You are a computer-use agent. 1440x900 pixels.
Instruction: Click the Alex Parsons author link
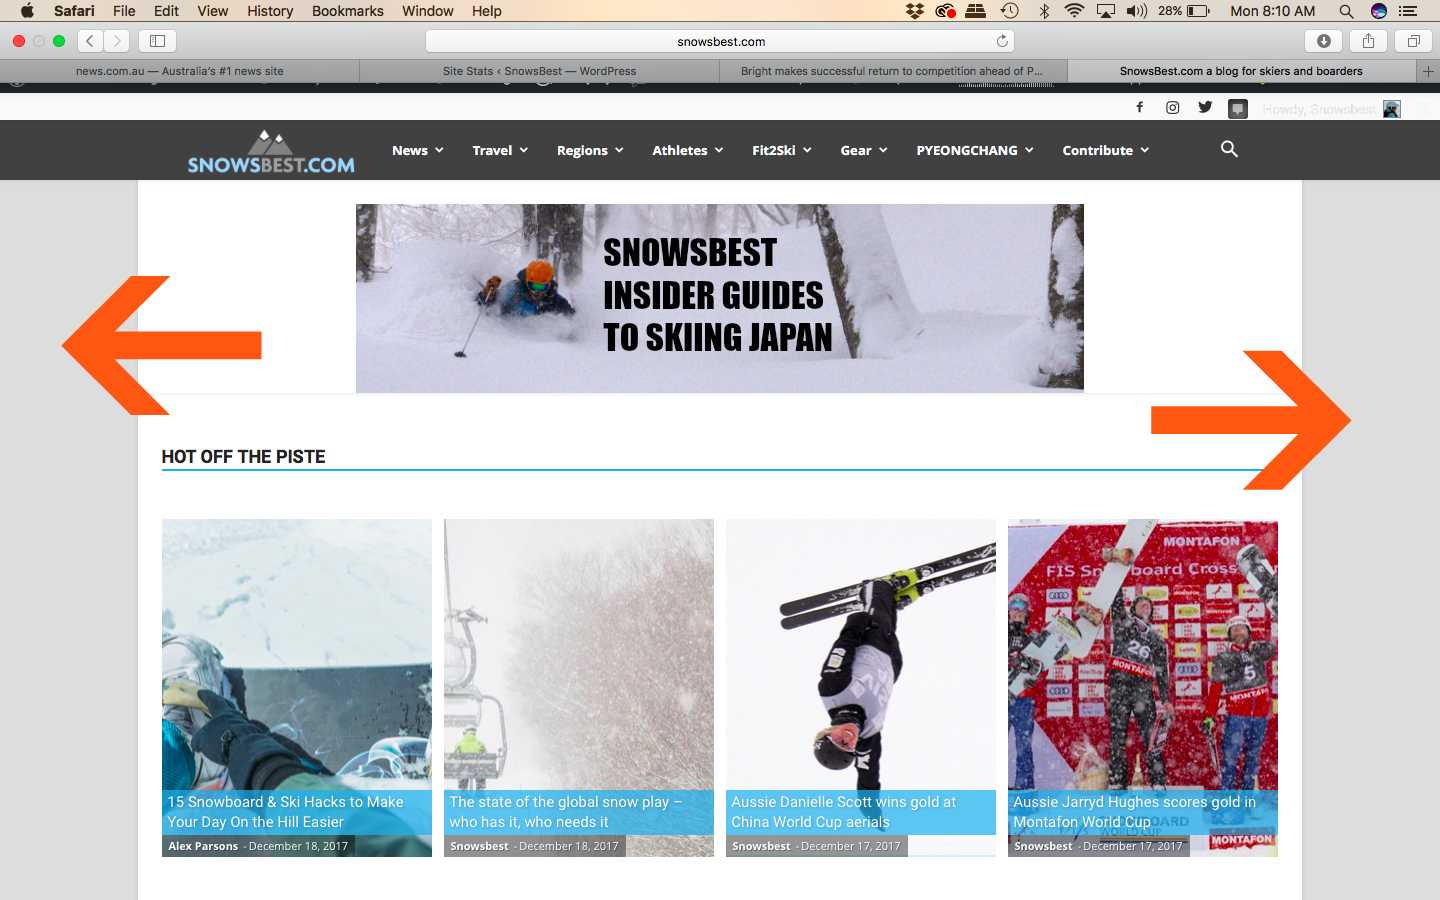coord(203,846)
